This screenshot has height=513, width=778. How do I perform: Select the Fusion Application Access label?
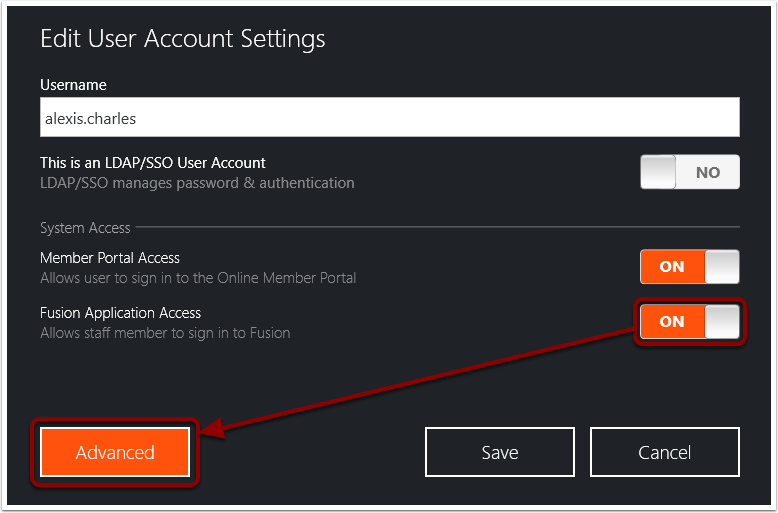tap(121, 313)
